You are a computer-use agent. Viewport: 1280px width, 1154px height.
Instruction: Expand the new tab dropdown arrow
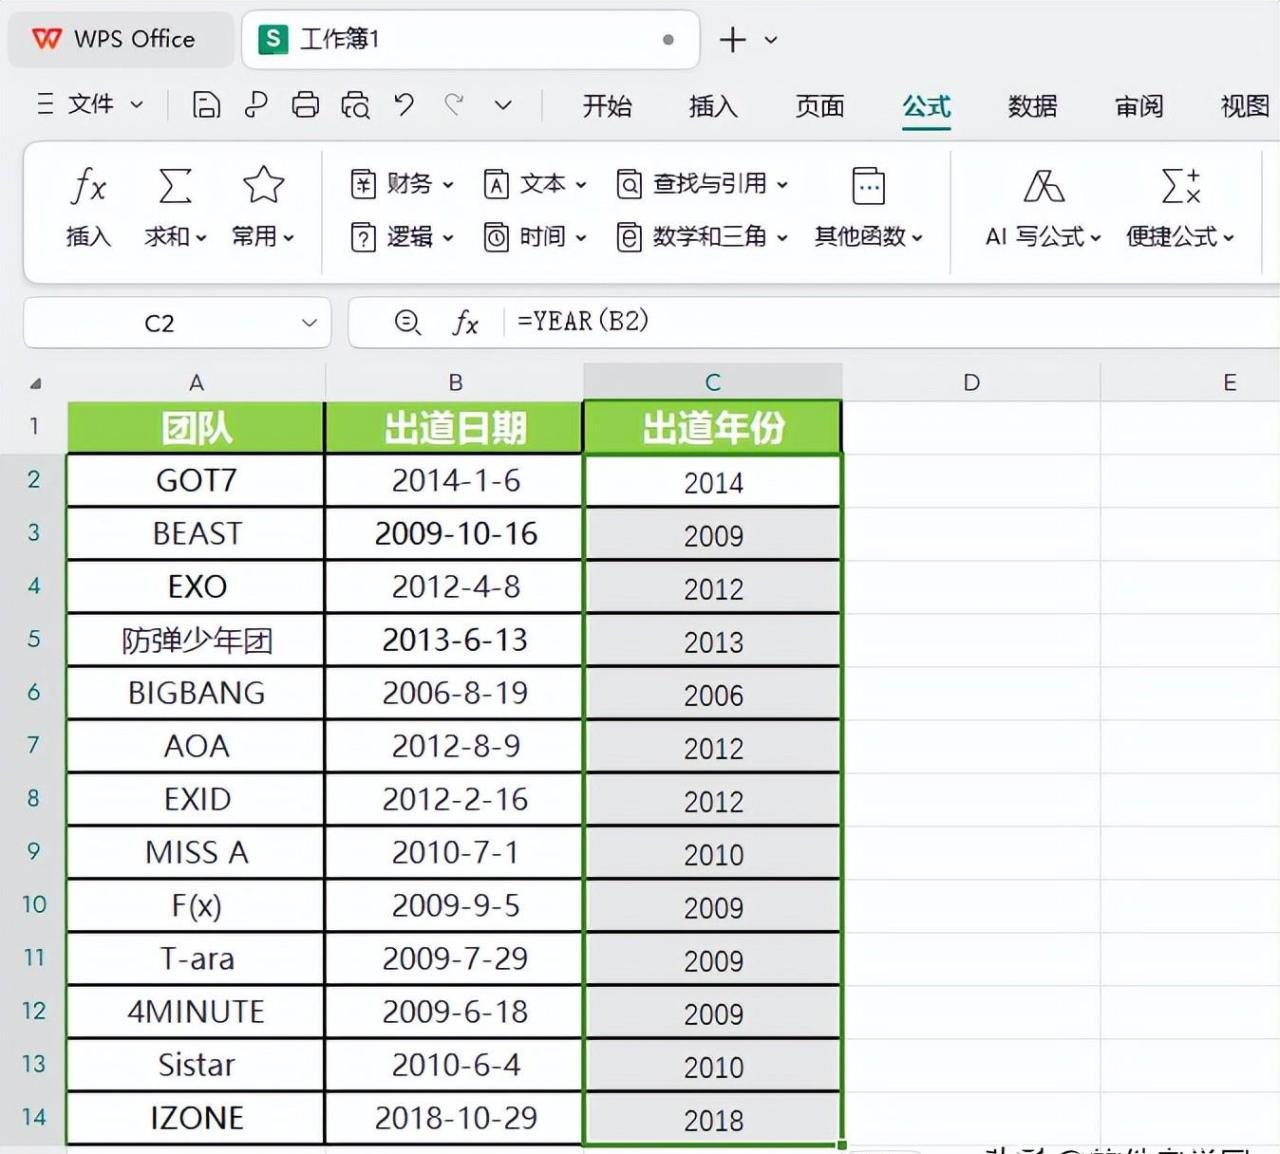click(x=771, y=40)
